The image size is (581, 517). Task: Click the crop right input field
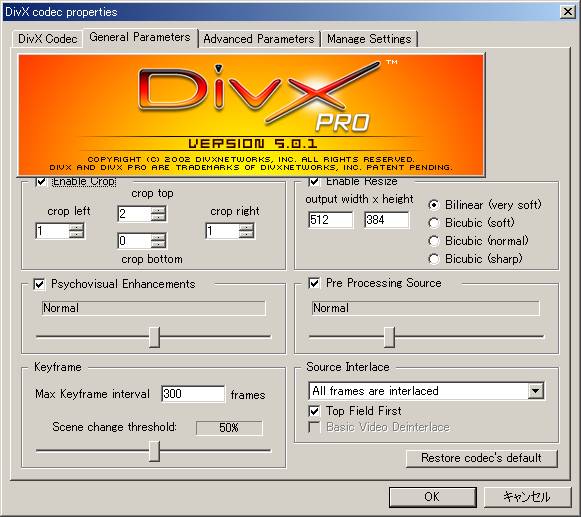[x=222, y=231]
